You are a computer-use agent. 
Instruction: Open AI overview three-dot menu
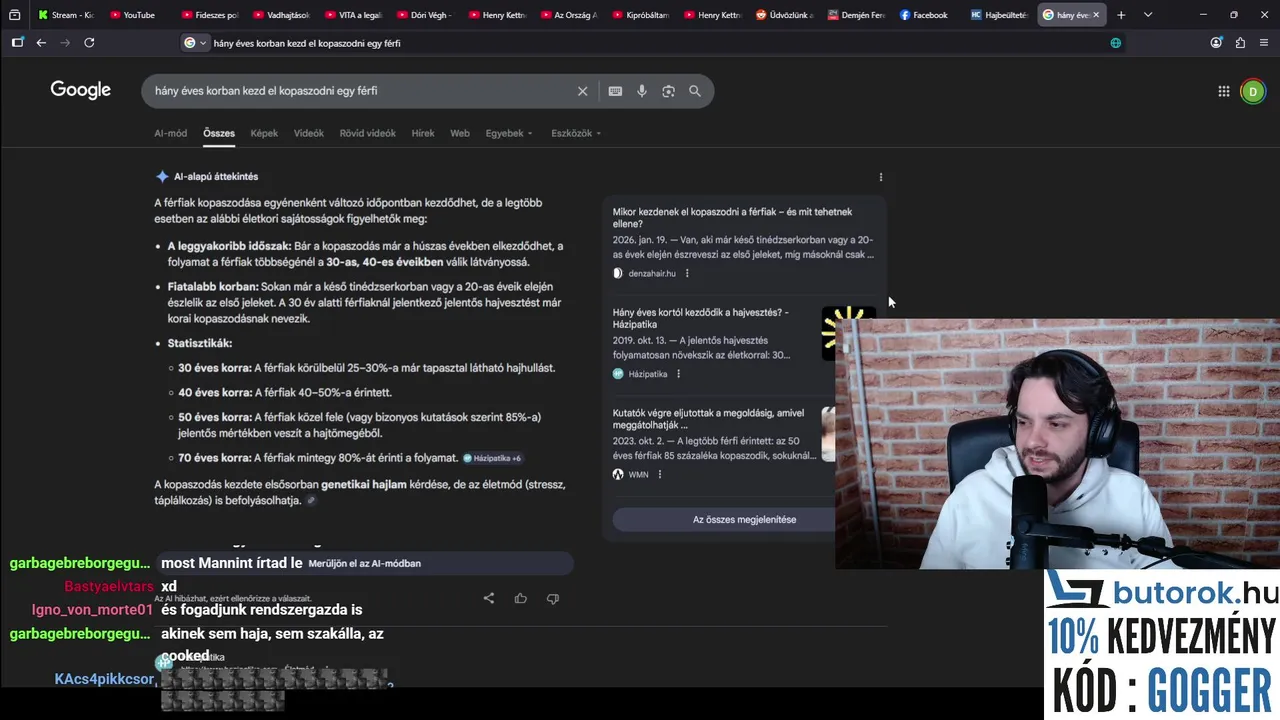point(881,177)
